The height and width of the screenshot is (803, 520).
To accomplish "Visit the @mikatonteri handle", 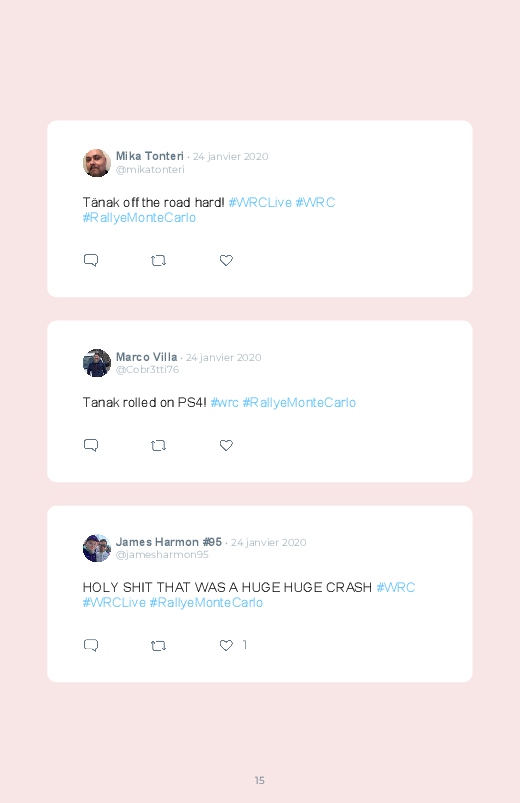I will [x=150, y=170].
